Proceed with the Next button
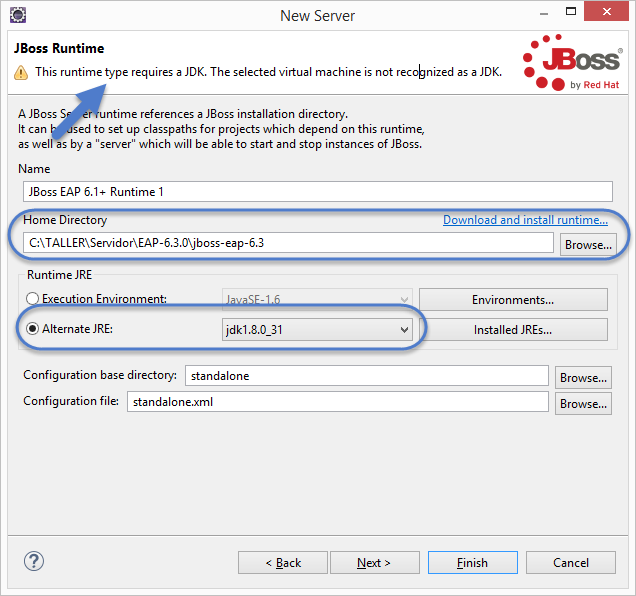The height and width of the screenshot is (596, 636). point(375,563)
